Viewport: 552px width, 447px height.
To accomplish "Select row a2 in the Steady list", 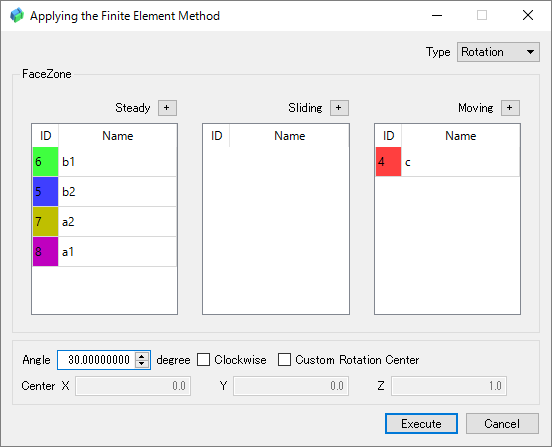I will 105,221.
